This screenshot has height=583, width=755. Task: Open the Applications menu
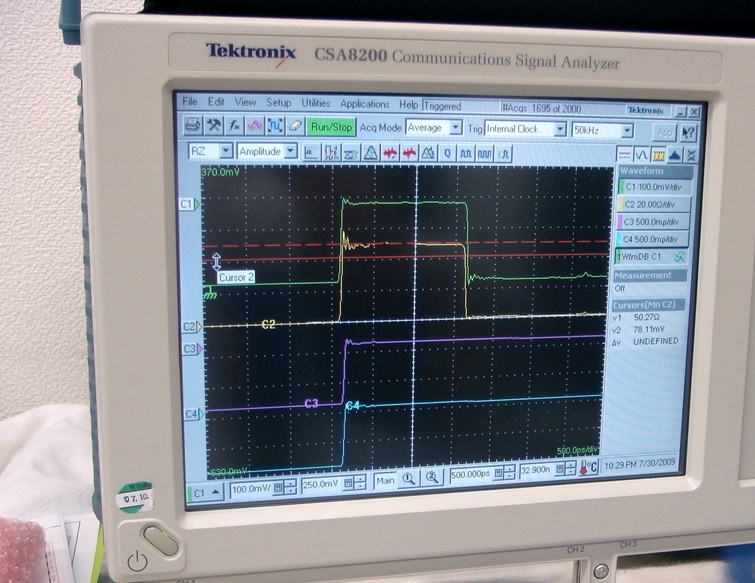(364, 104)
